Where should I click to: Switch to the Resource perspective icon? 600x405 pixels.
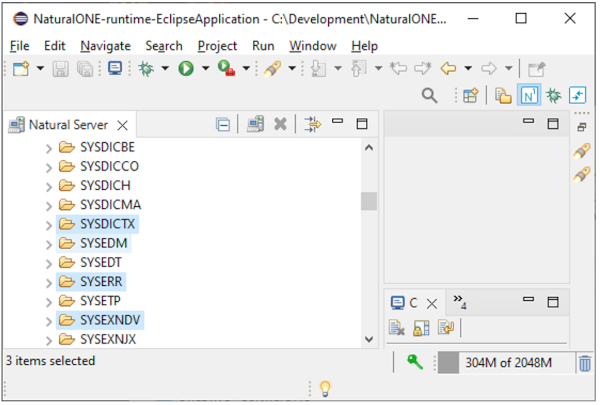click(503, 95)
